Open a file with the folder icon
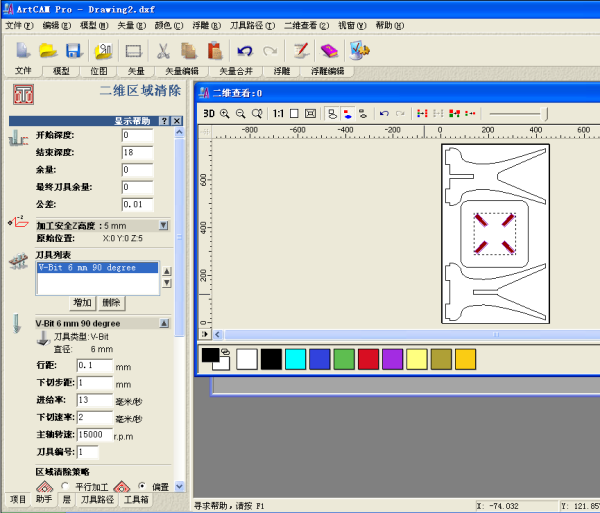This screenshot has height=513, width=600. pos(48,50)
